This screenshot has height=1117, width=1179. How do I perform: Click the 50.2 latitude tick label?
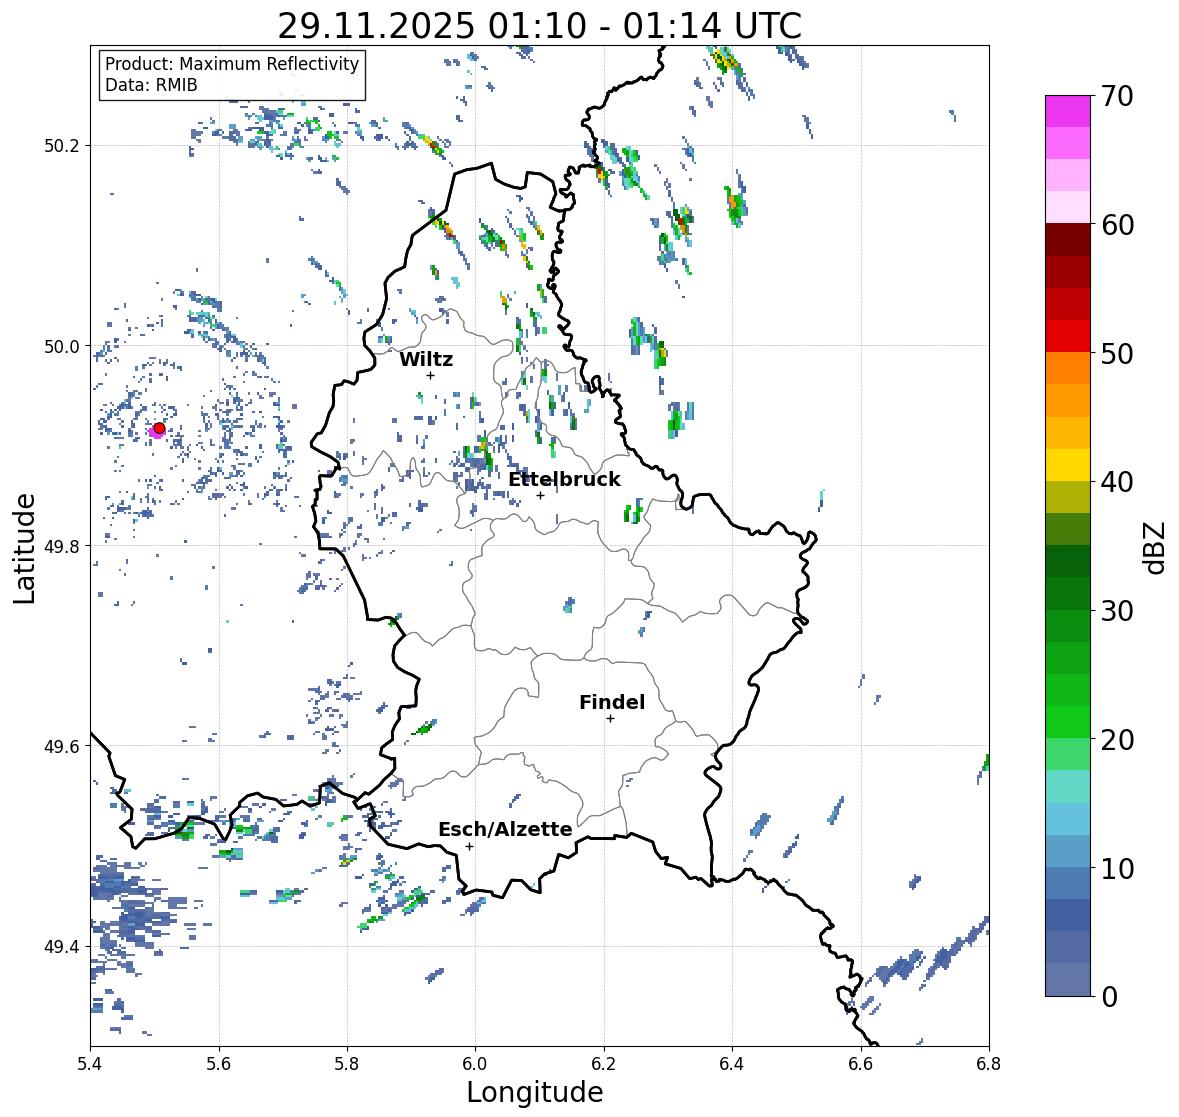tap(62, 146)
